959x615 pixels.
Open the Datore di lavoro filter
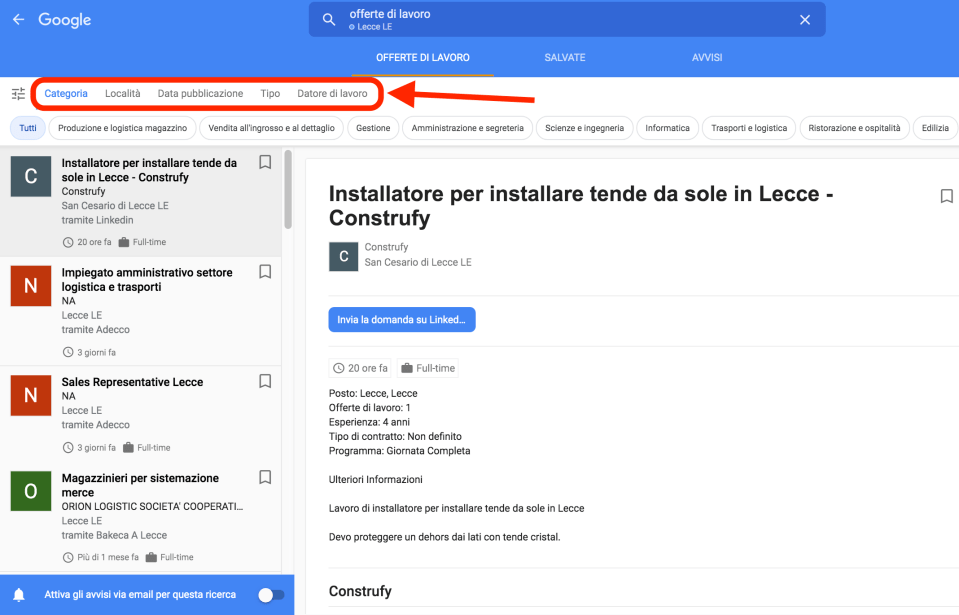[332, 94]
